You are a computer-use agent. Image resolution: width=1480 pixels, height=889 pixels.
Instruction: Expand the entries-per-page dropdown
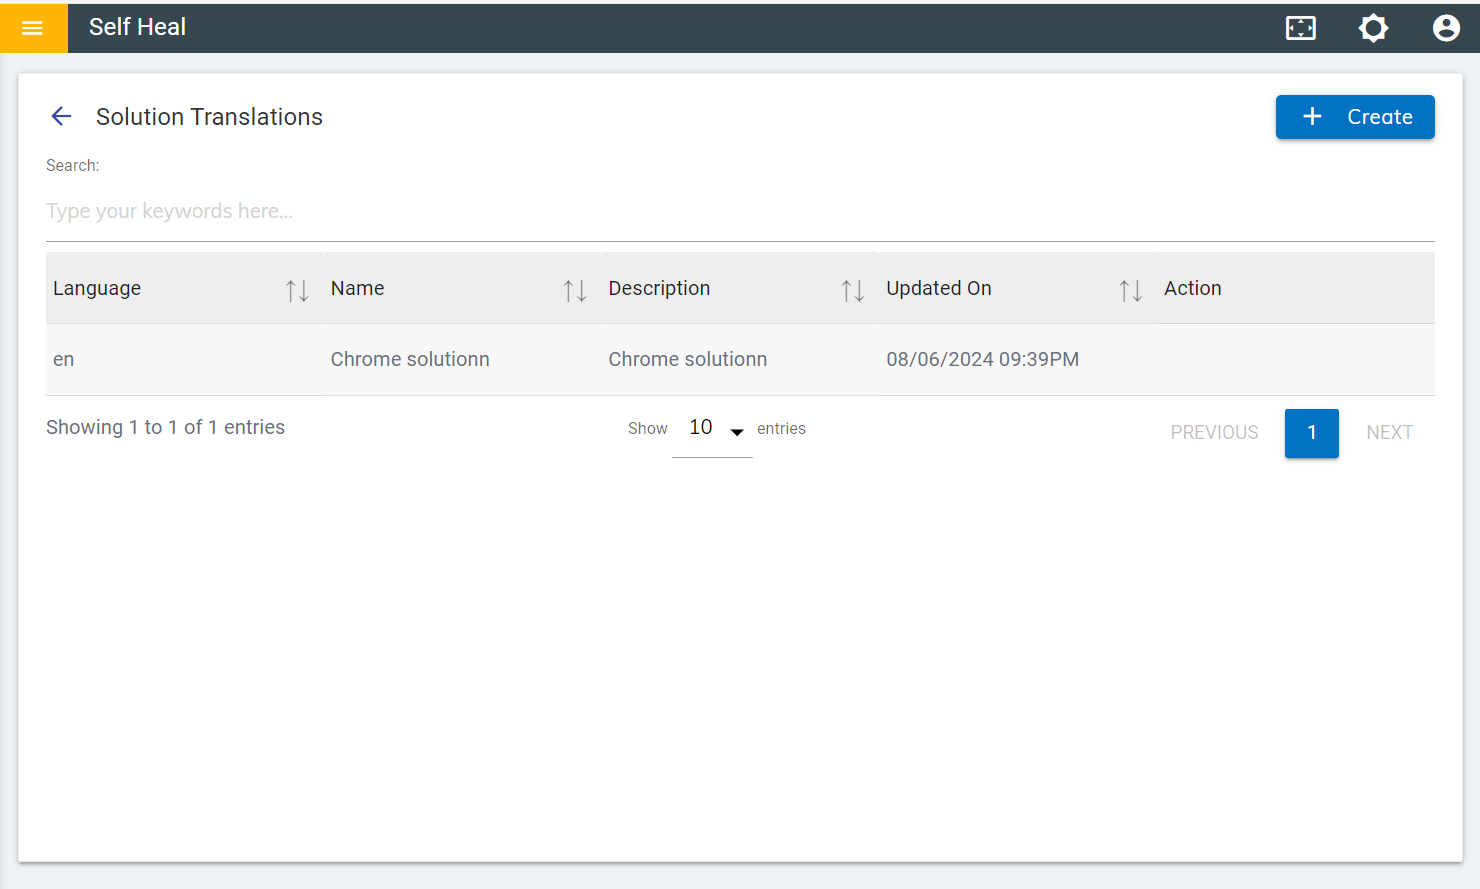coord(713,430)
